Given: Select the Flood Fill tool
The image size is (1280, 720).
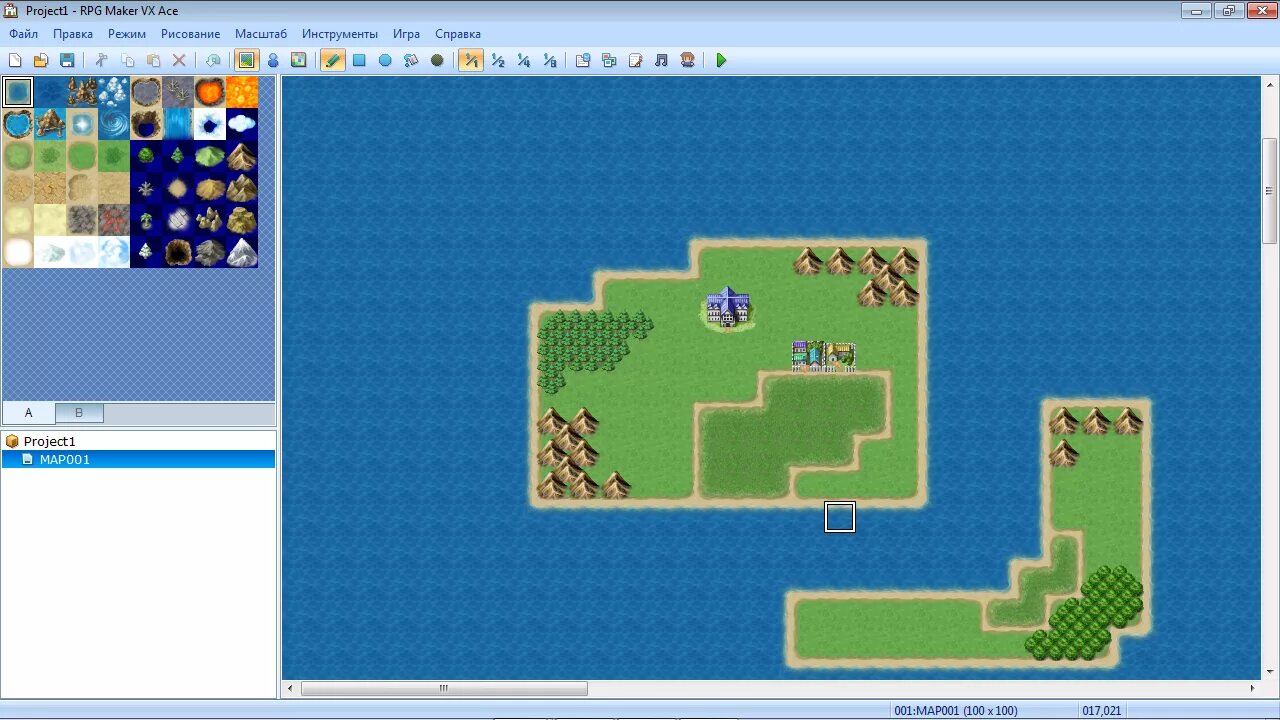Looking at the screenshot, I should (x=411, y=61).
